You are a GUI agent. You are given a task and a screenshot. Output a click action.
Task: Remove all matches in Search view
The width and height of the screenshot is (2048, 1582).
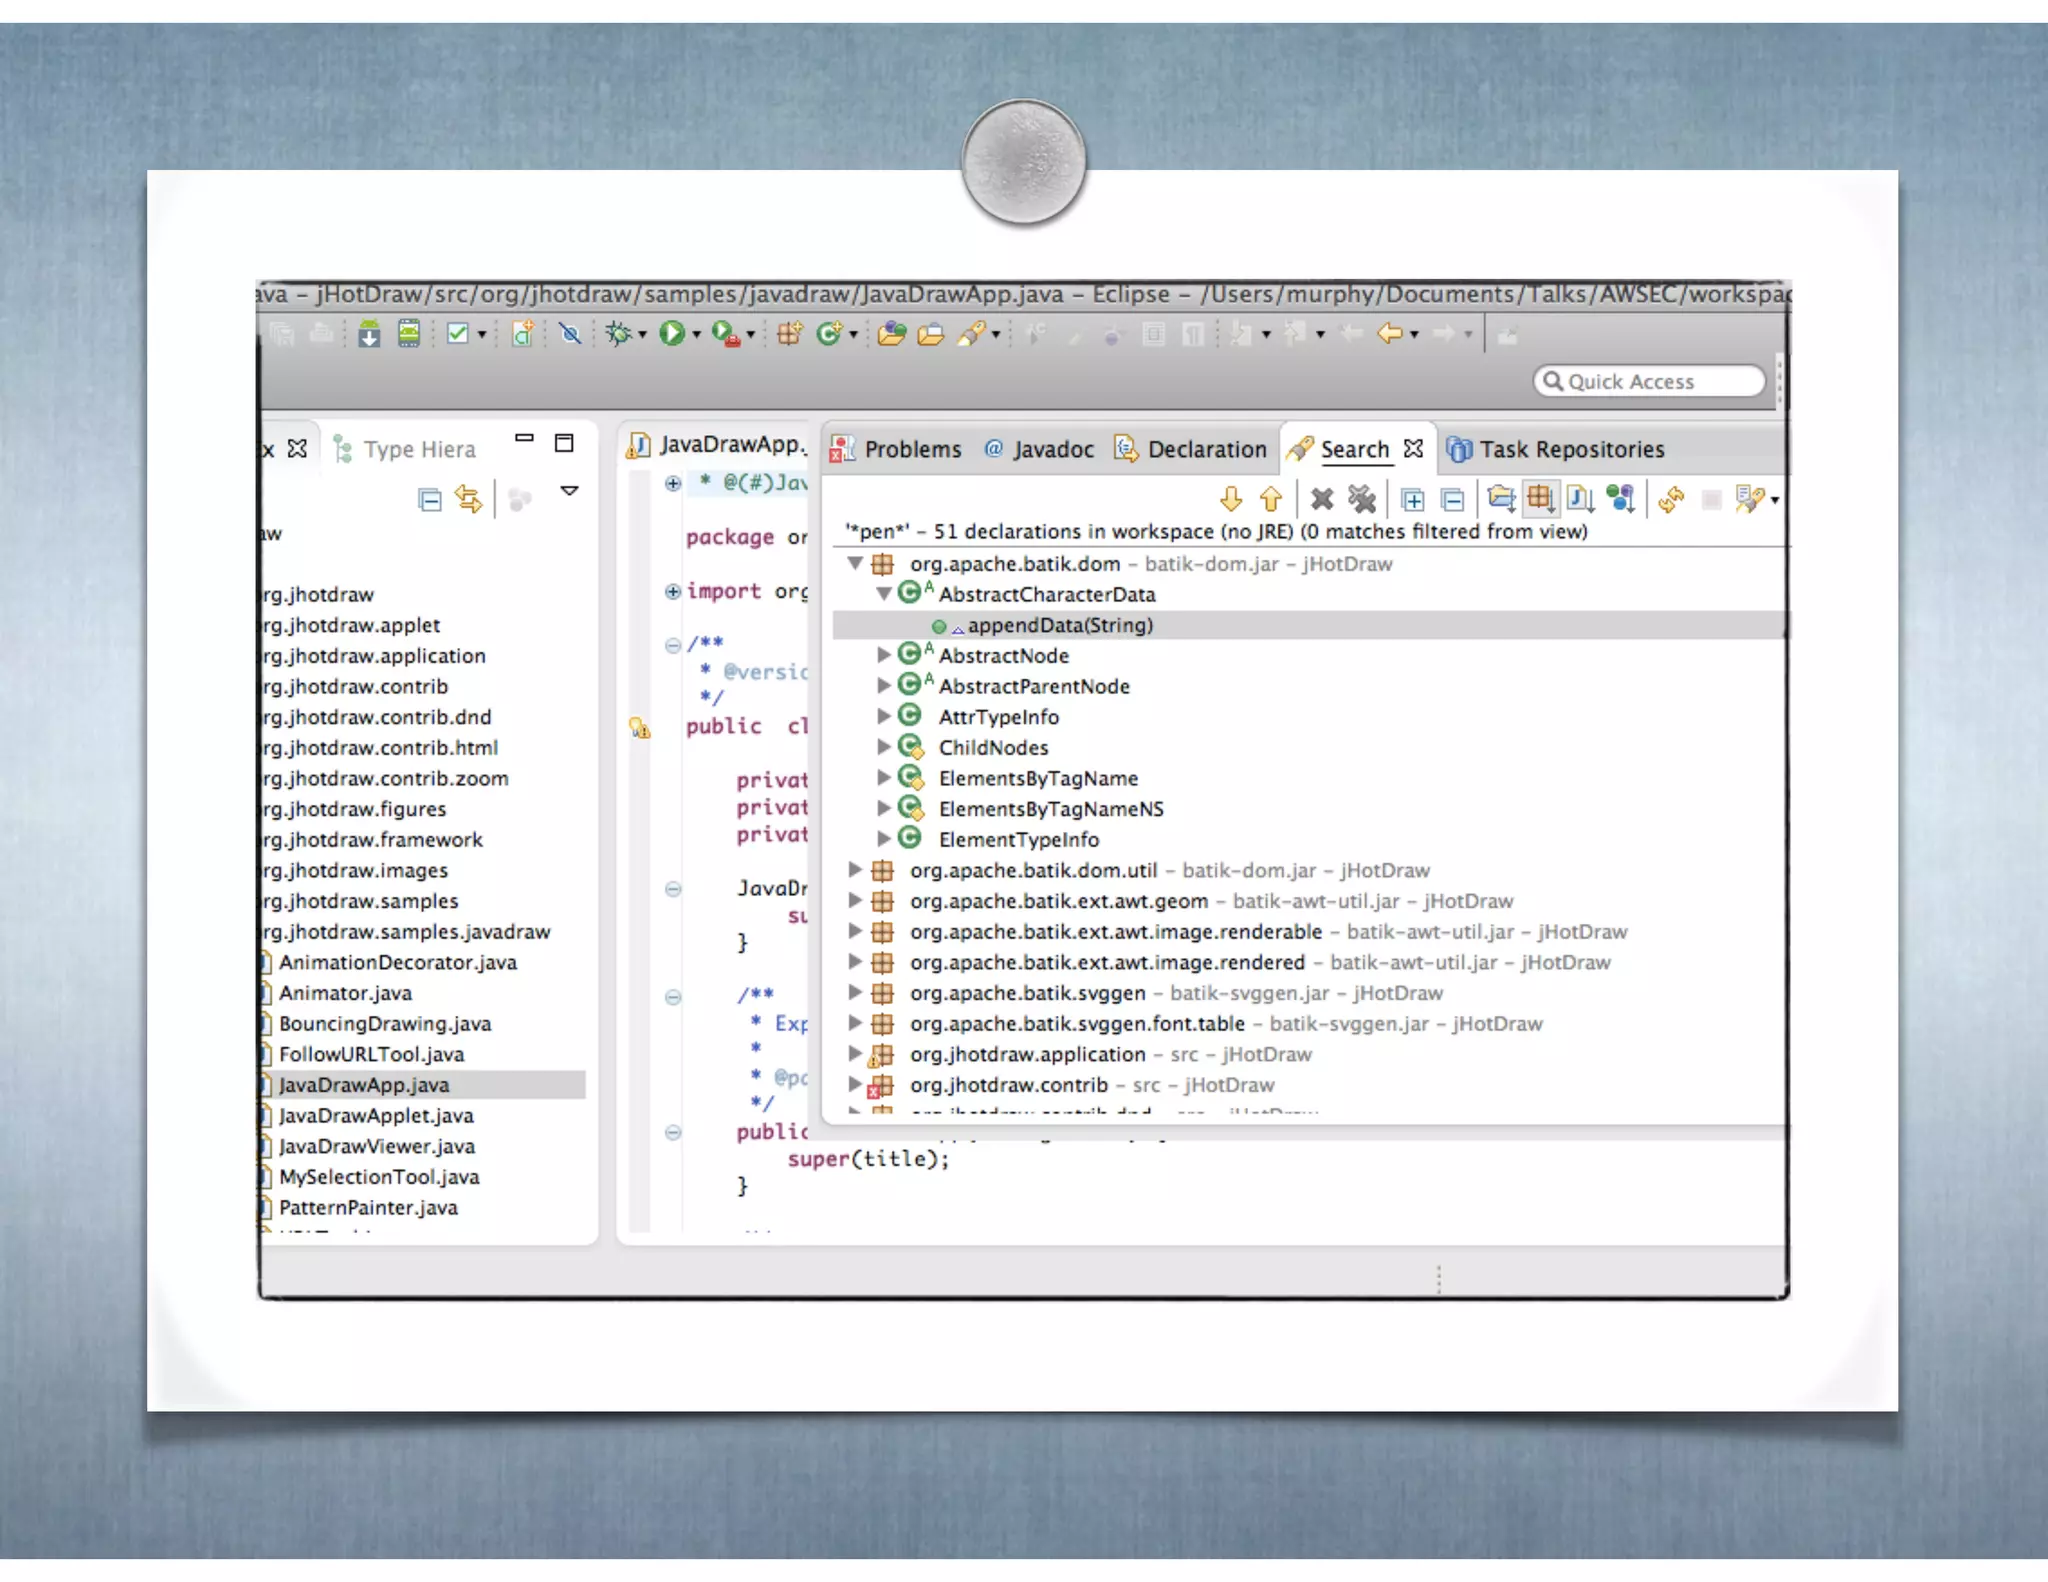point(1361,499)
